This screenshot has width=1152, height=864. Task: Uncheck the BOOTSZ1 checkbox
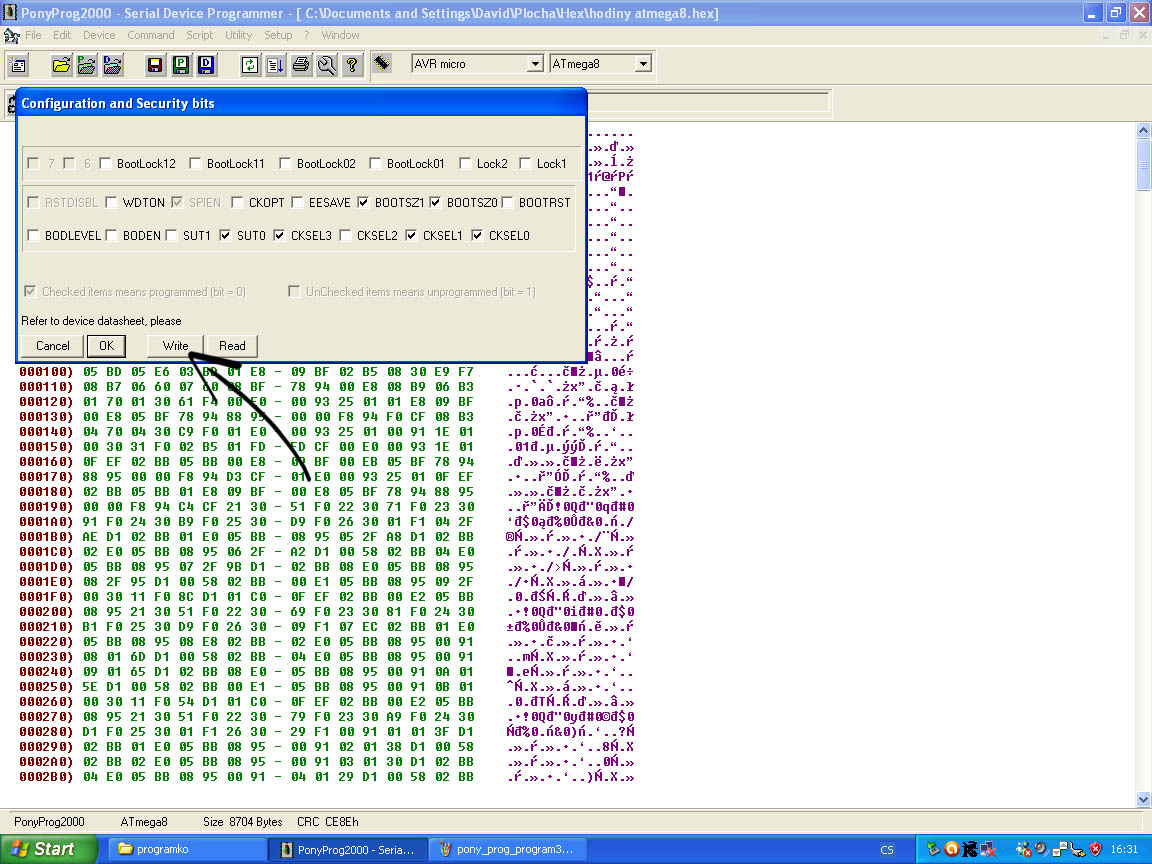coord(363,202)
